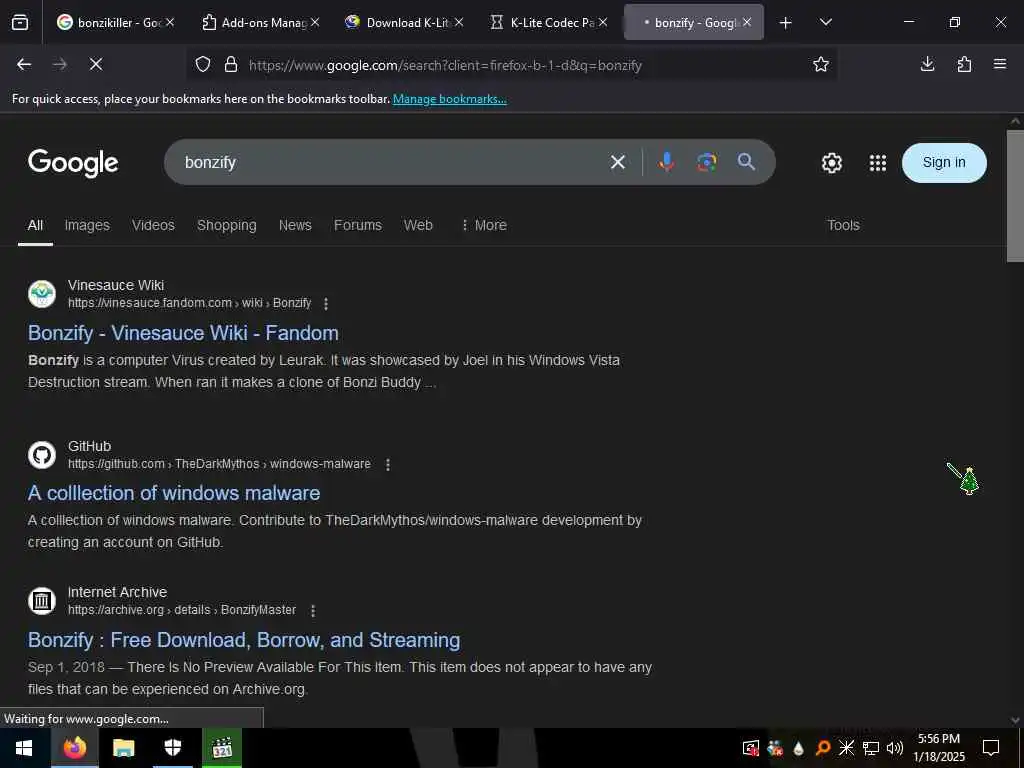
Task: Select the All results filter
Action: (35, 225)
